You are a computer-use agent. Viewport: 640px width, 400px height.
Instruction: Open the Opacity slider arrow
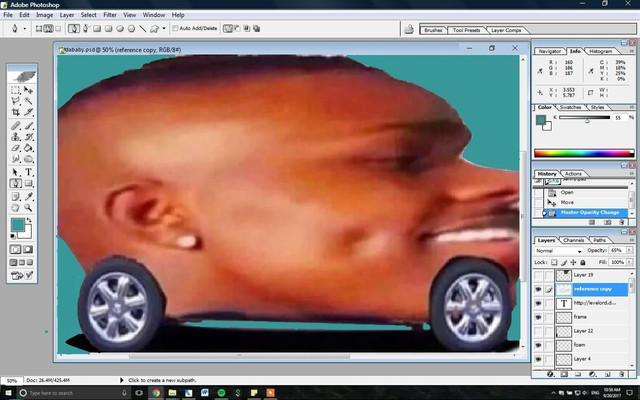point(630,250)
